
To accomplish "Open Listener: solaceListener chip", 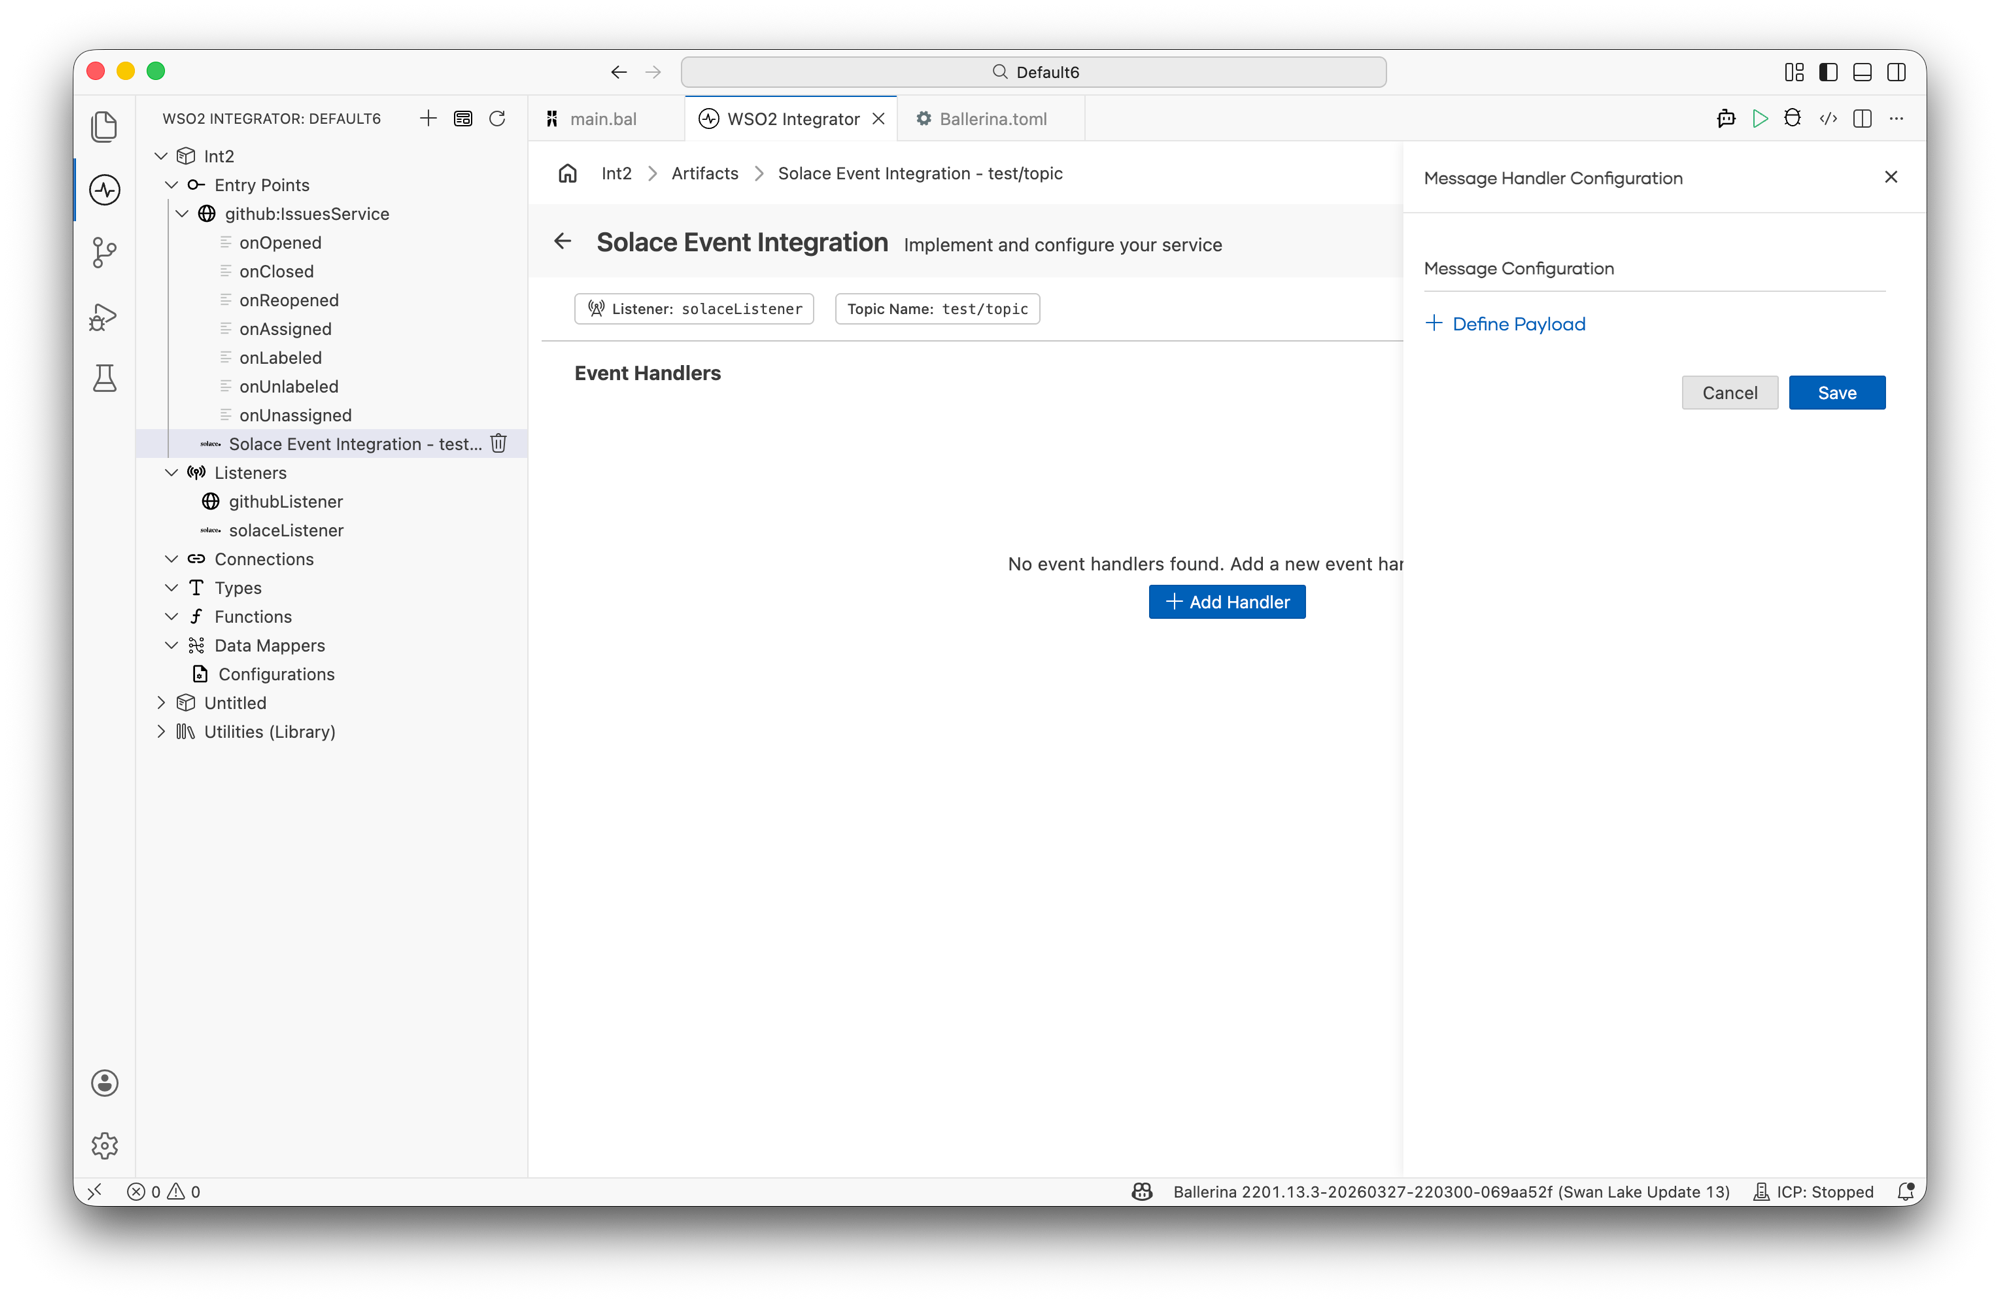I will click(x=694, y=309).
